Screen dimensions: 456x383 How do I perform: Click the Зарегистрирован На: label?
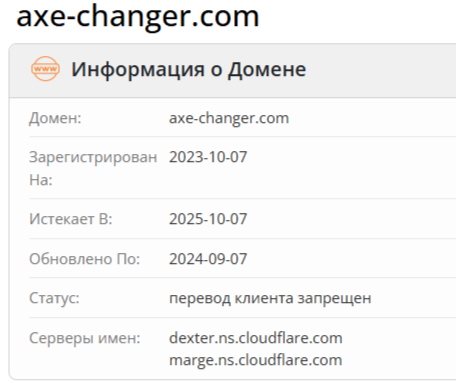tap(93, 168)
